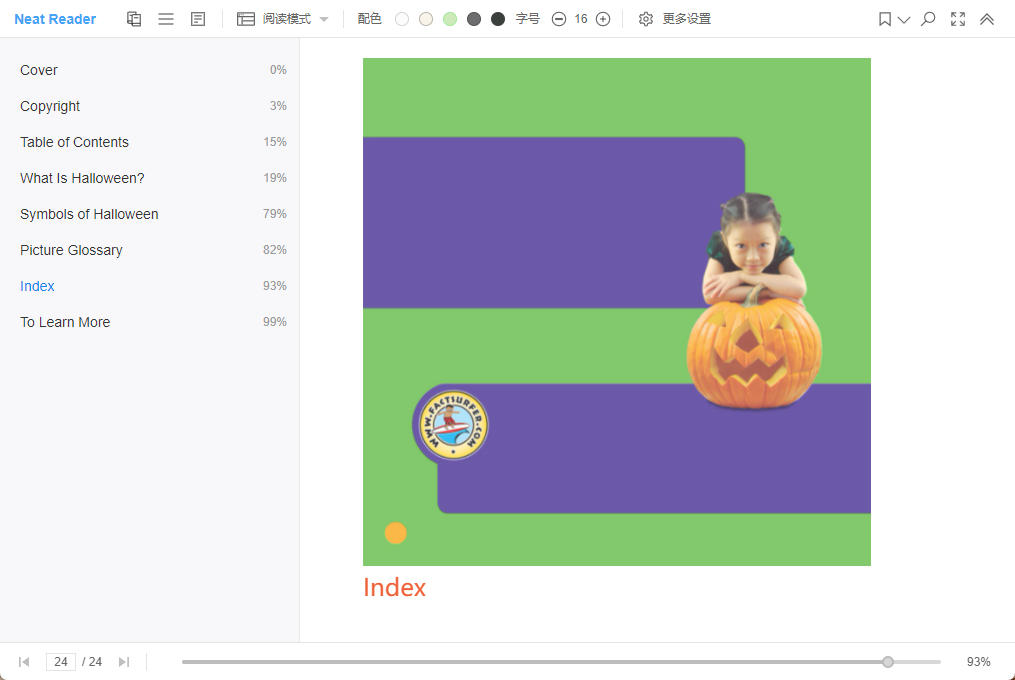
Task: Open the search icon in the toolbar
Action: pyautogui.click(x=927, y=18)
